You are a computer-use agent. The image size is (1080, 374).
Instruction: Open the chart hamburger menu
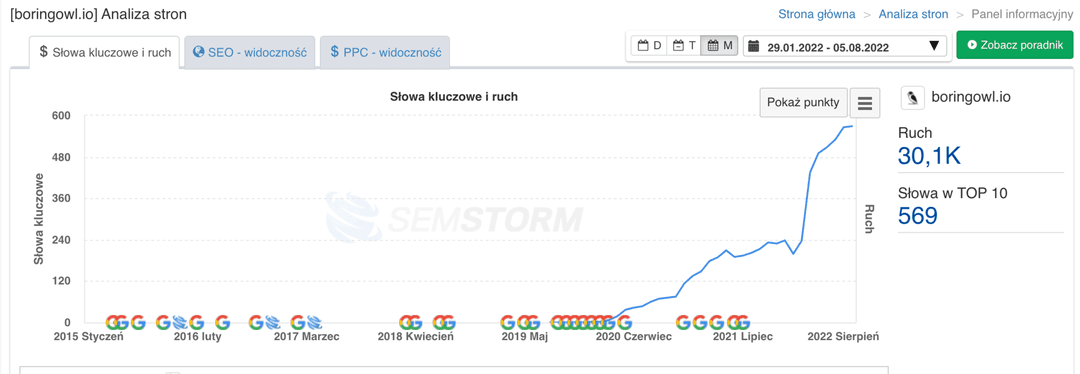tap(865, 103)
